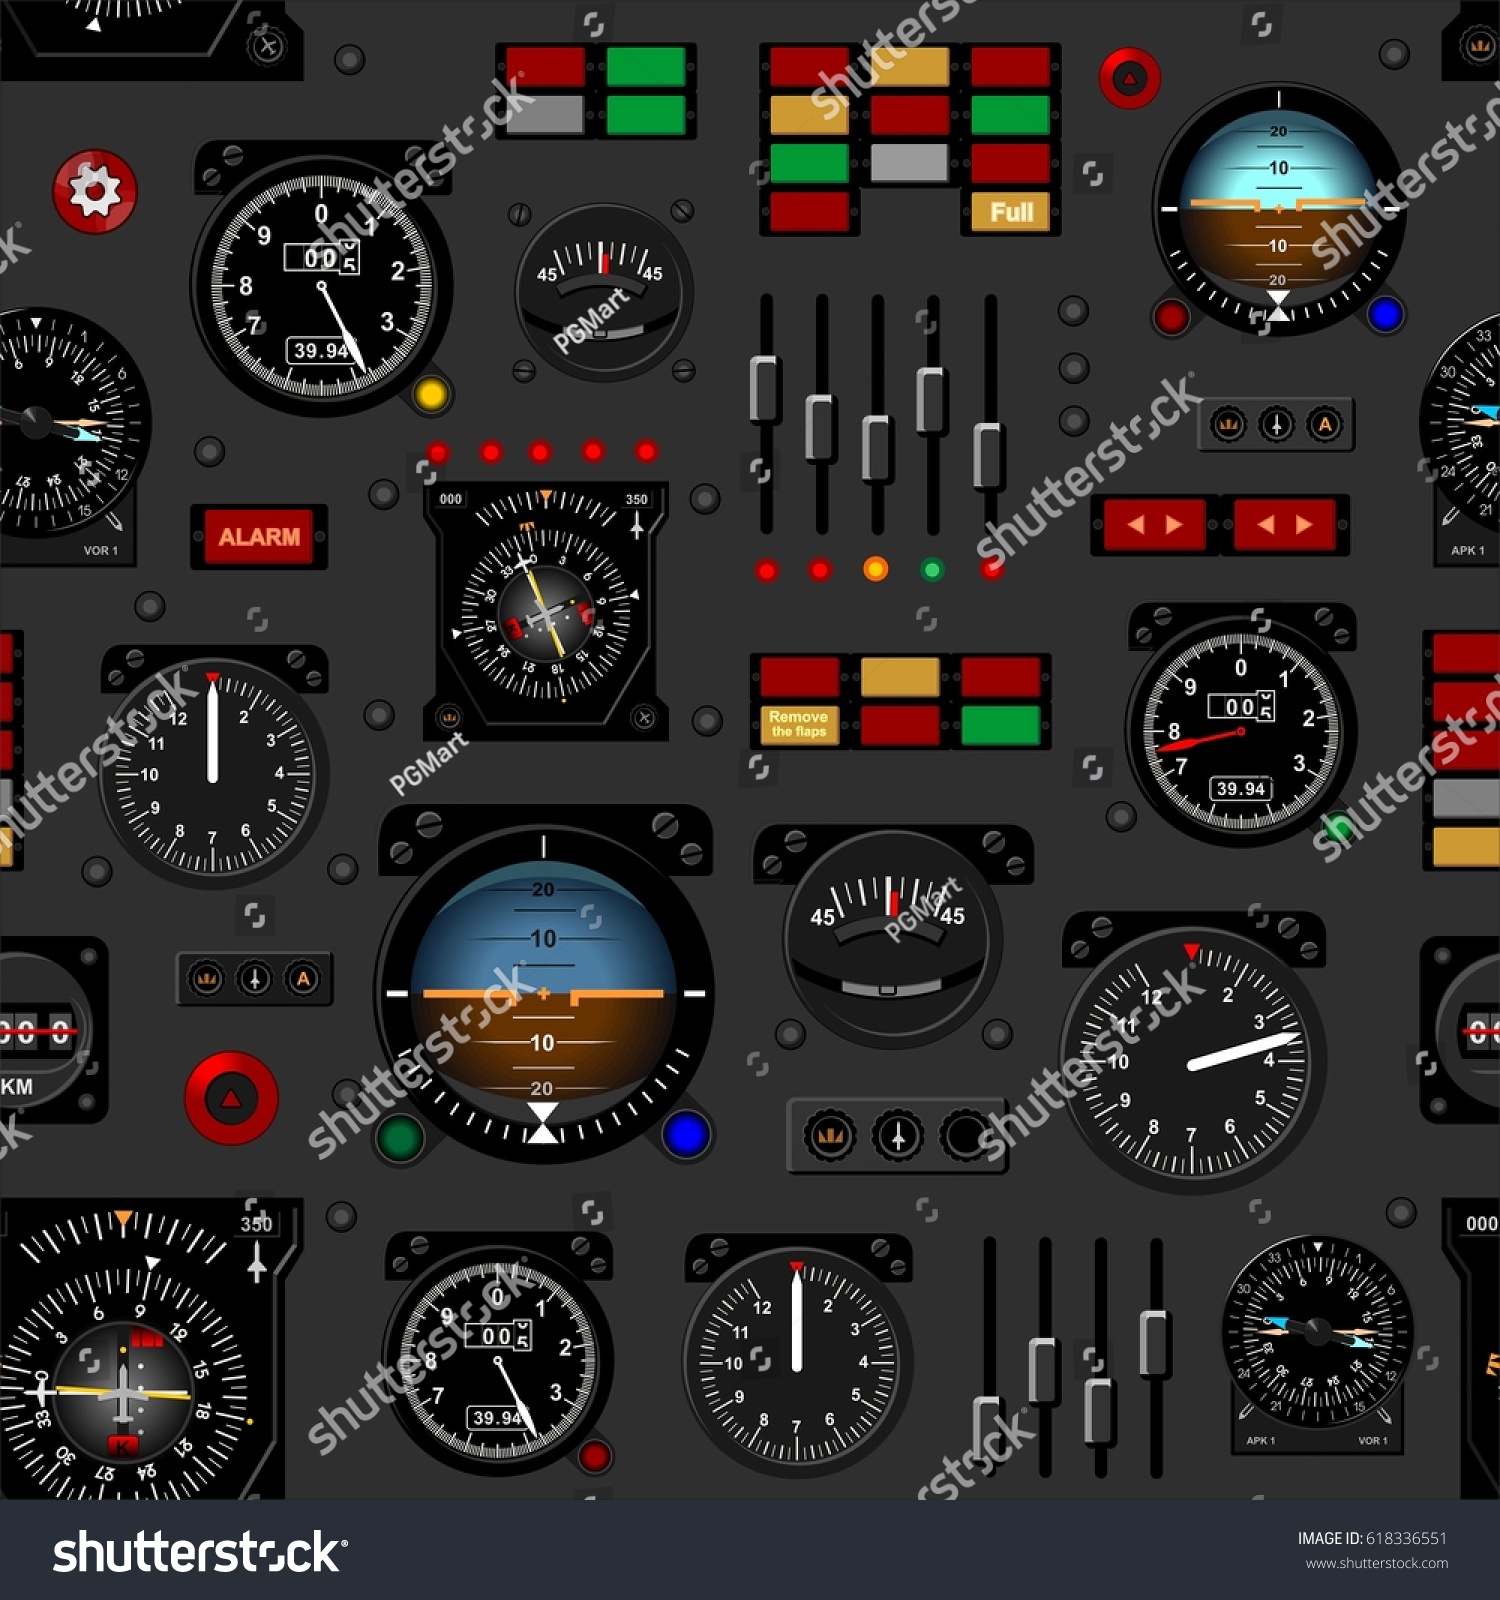Toggle the gray light in the Full button panel
The image size is (1500, 1600).
pos(909,162)
